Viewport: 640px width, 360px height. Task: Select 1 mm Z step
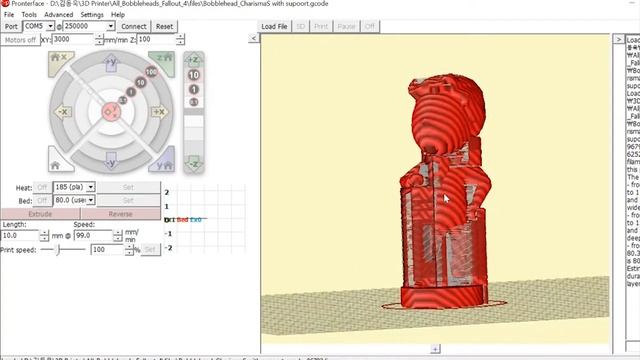(x=193, y=89)
